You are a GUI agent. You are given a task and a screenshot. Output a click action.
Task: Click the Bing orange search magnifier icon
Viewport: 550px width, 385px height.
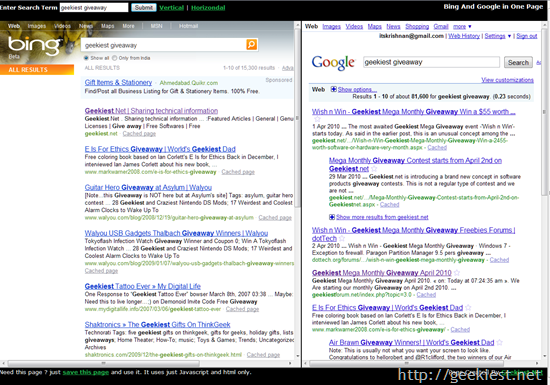tap(251, 45)
